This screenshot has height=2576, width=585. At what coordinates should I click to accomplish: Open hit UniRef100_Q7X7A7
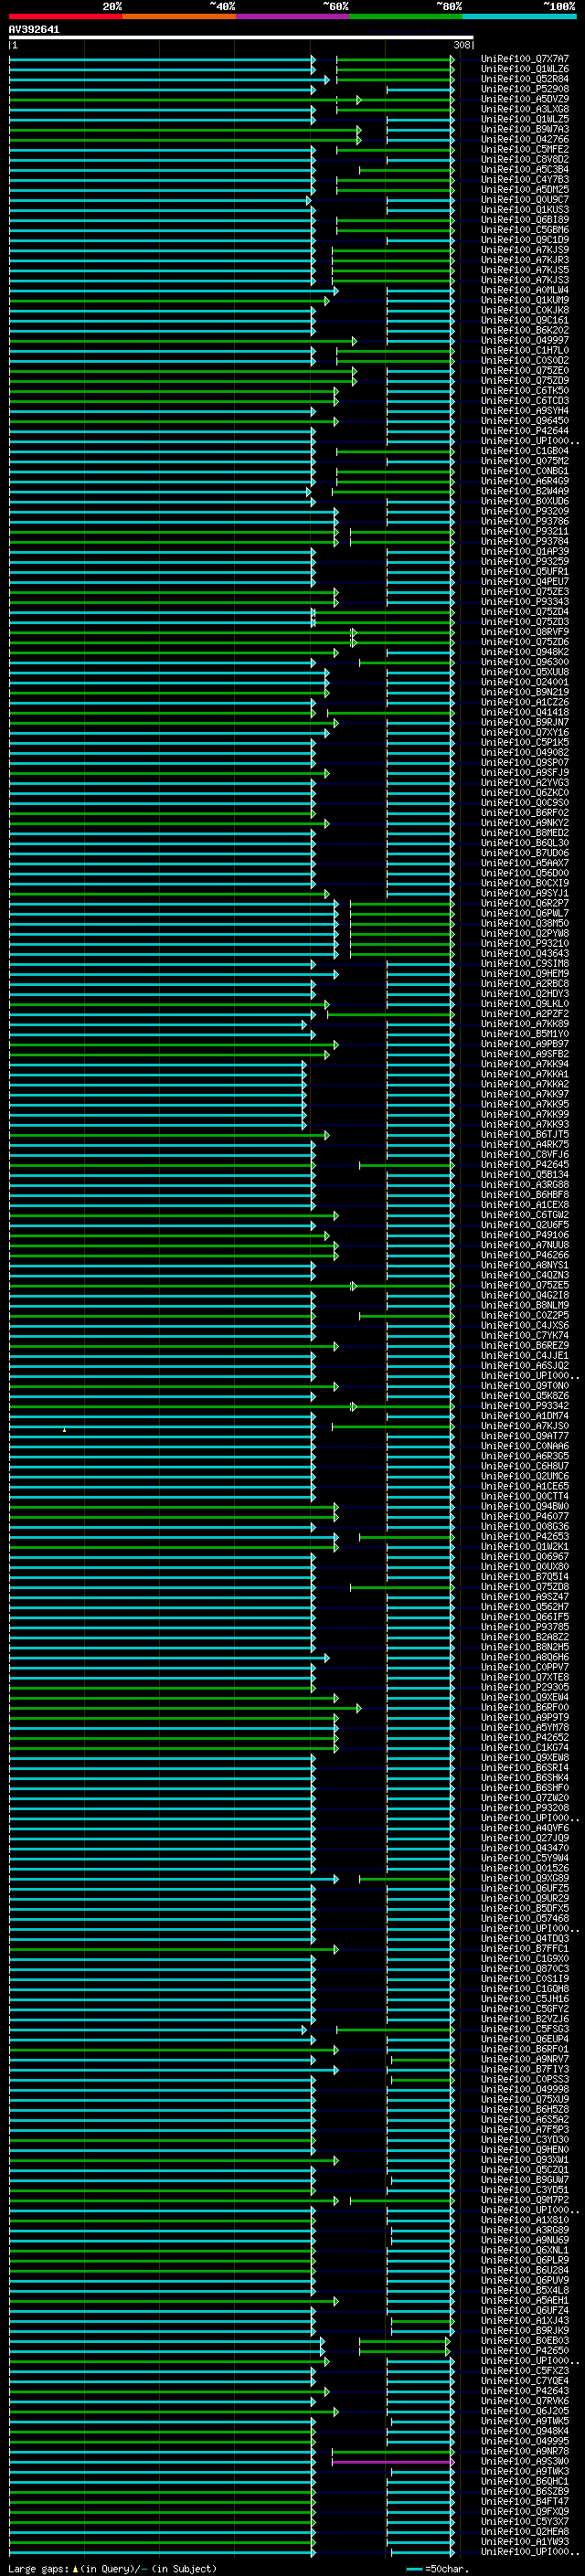click(x=525, y=59)
